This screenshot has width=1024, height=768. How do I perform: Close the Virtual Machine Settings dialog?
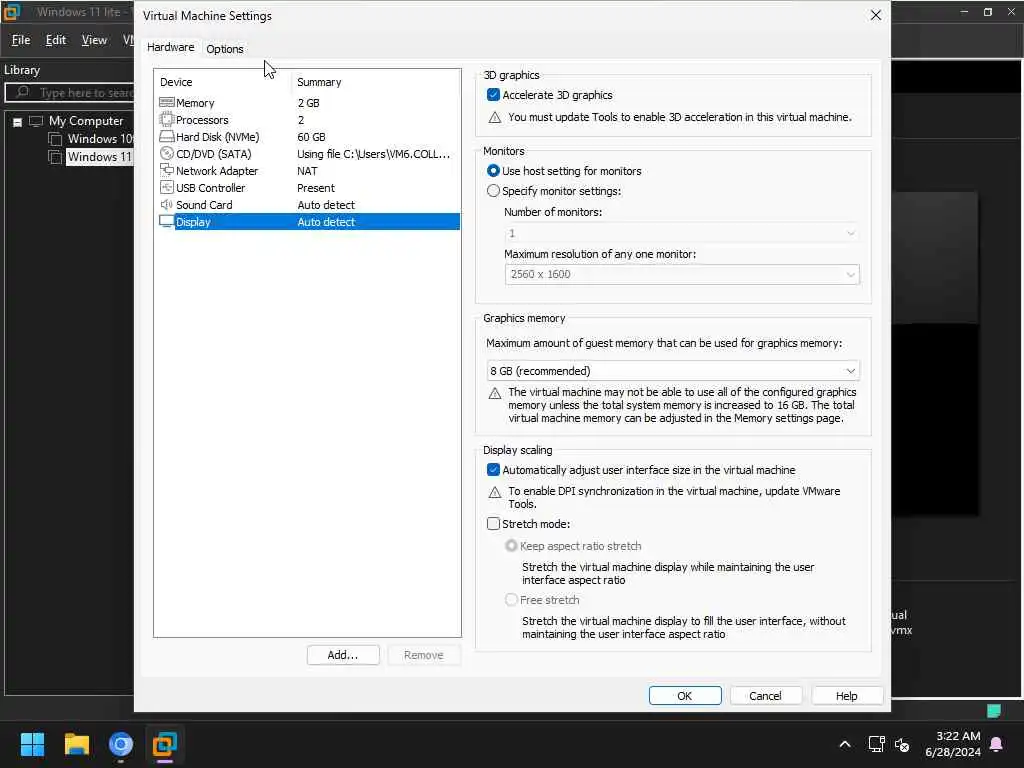point(876,15)
